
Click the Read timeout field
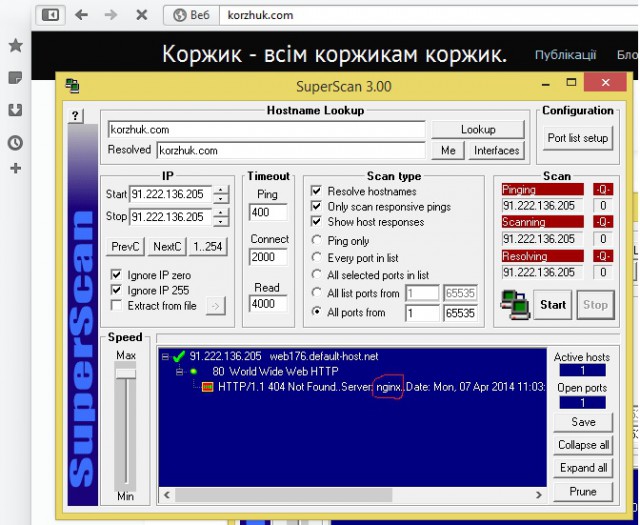(268, 304)
